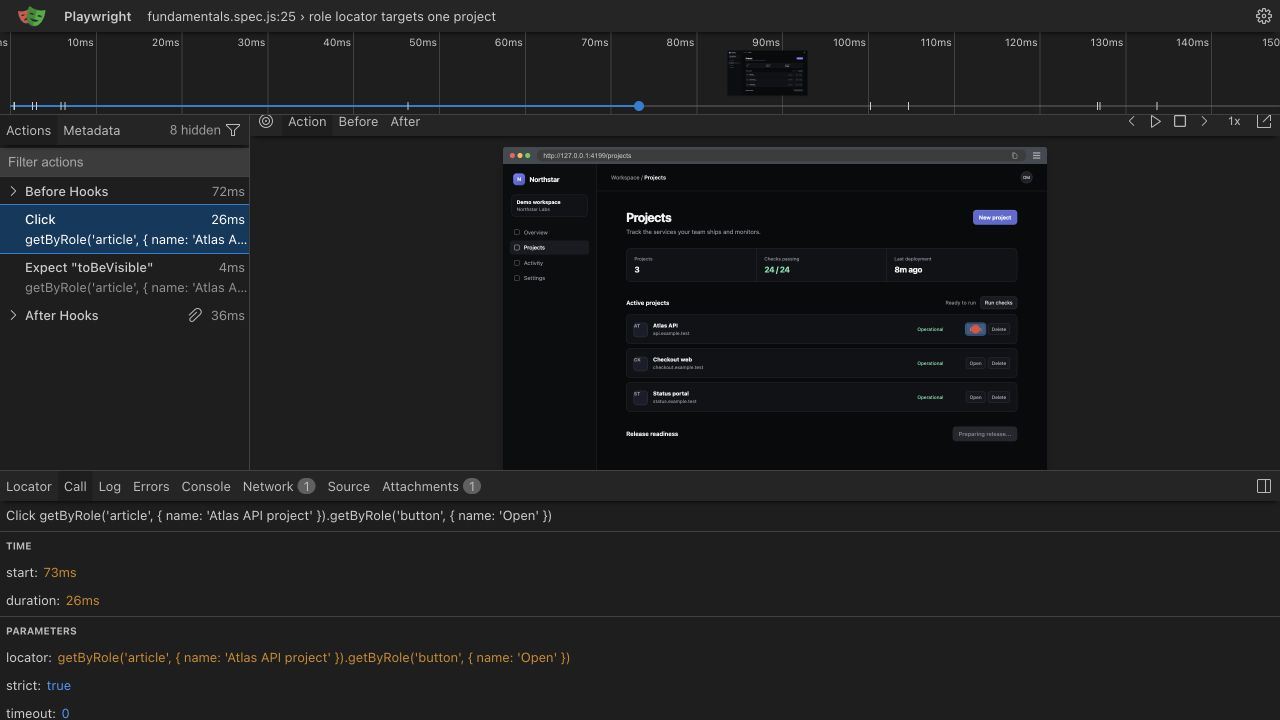Open the Network tab
Screen dimensions: 1280x720
(x=278, y=486)
